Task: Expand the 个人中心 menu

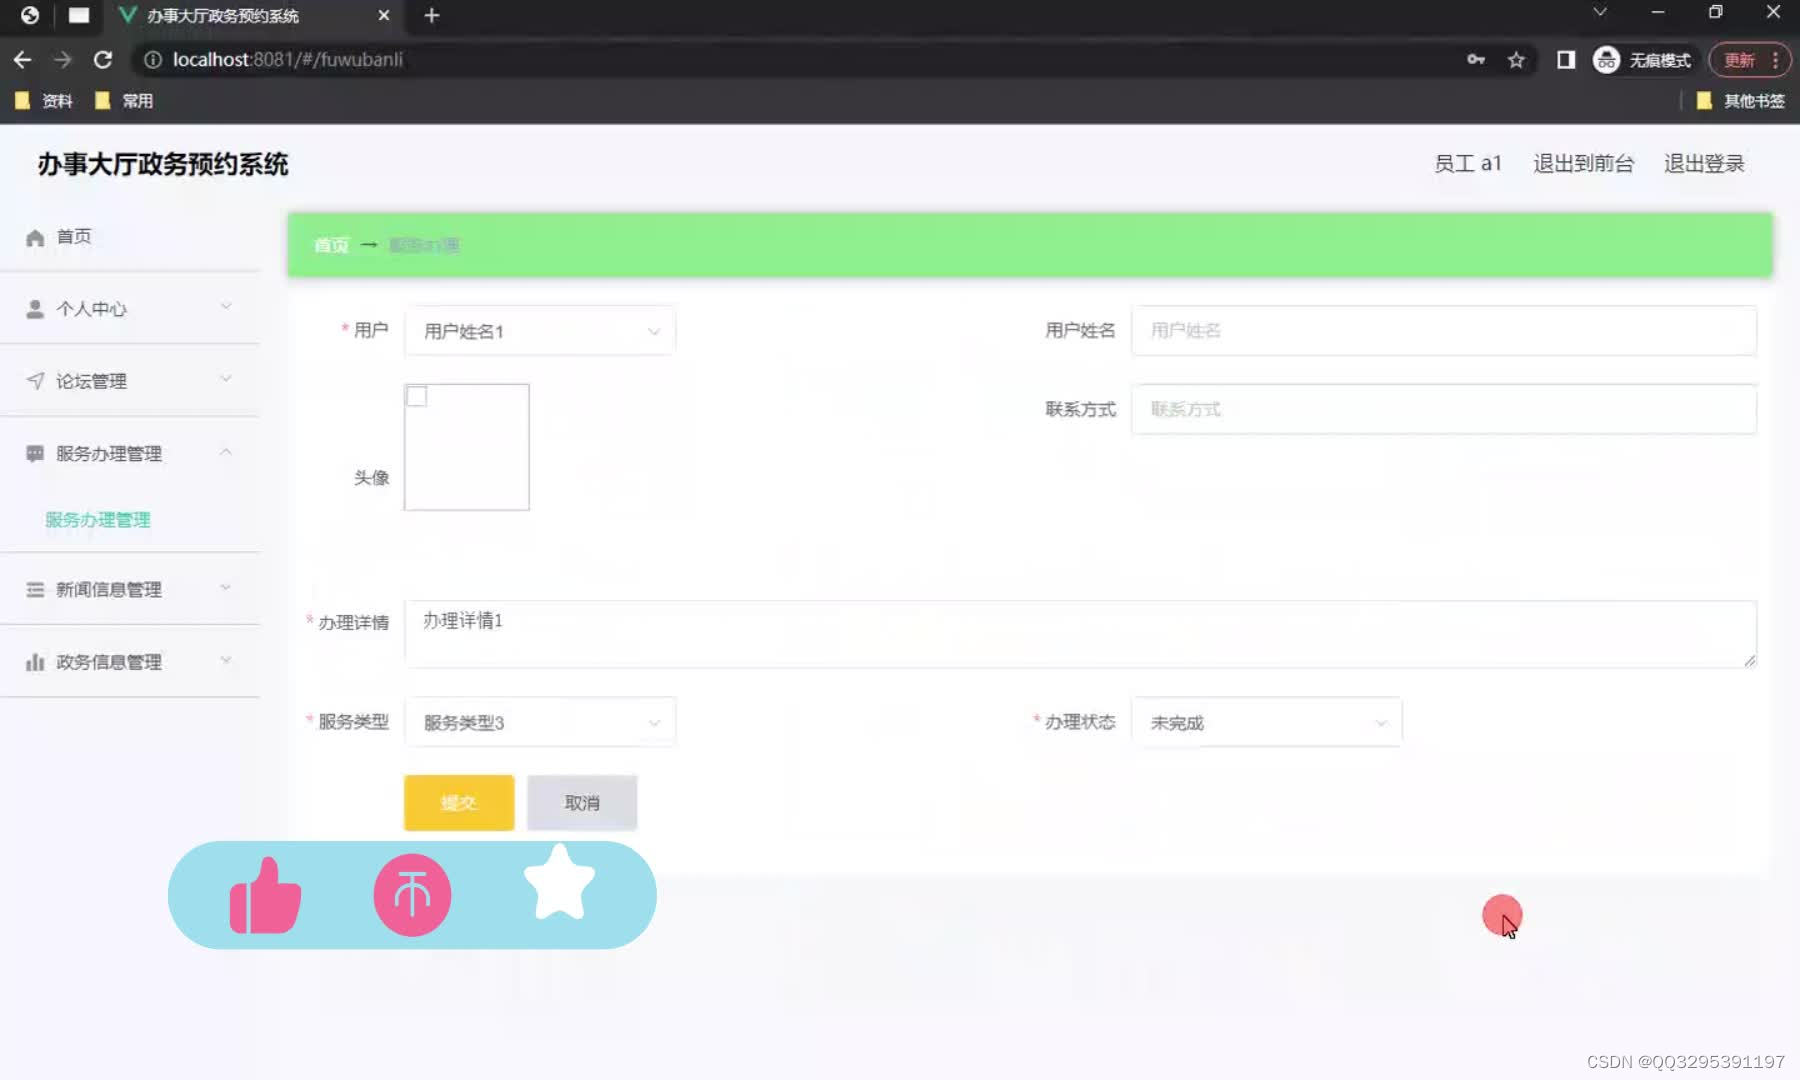Action: 129,309
